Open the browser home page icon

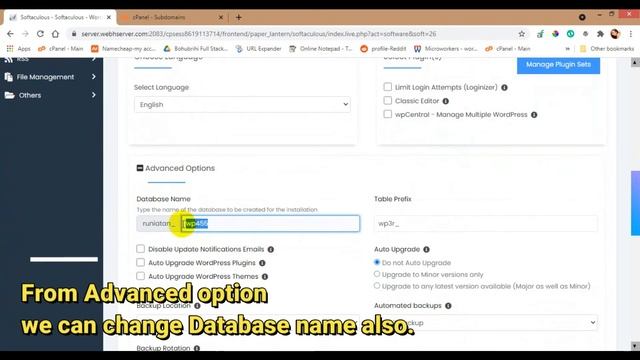click(55, 34)
